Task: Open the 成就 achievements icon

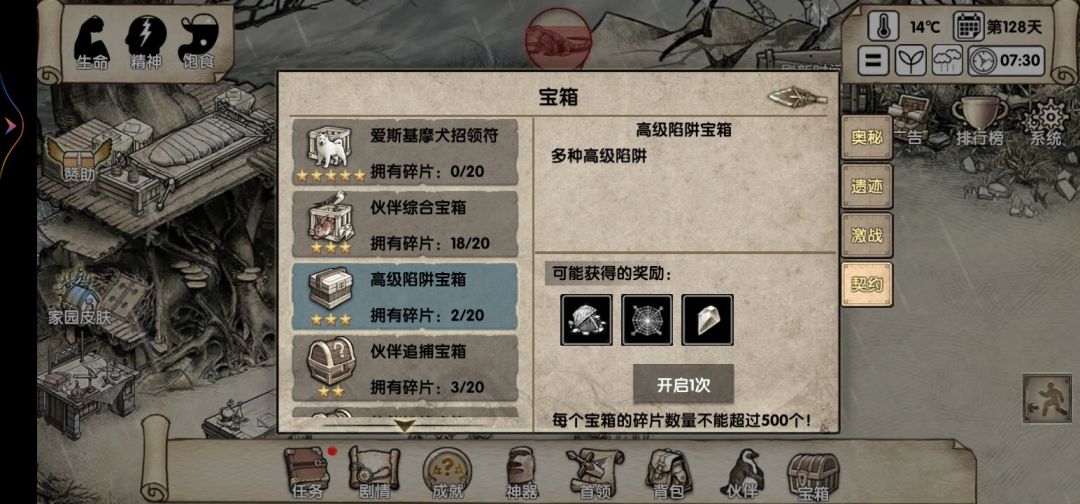Action: click(448, 473)
